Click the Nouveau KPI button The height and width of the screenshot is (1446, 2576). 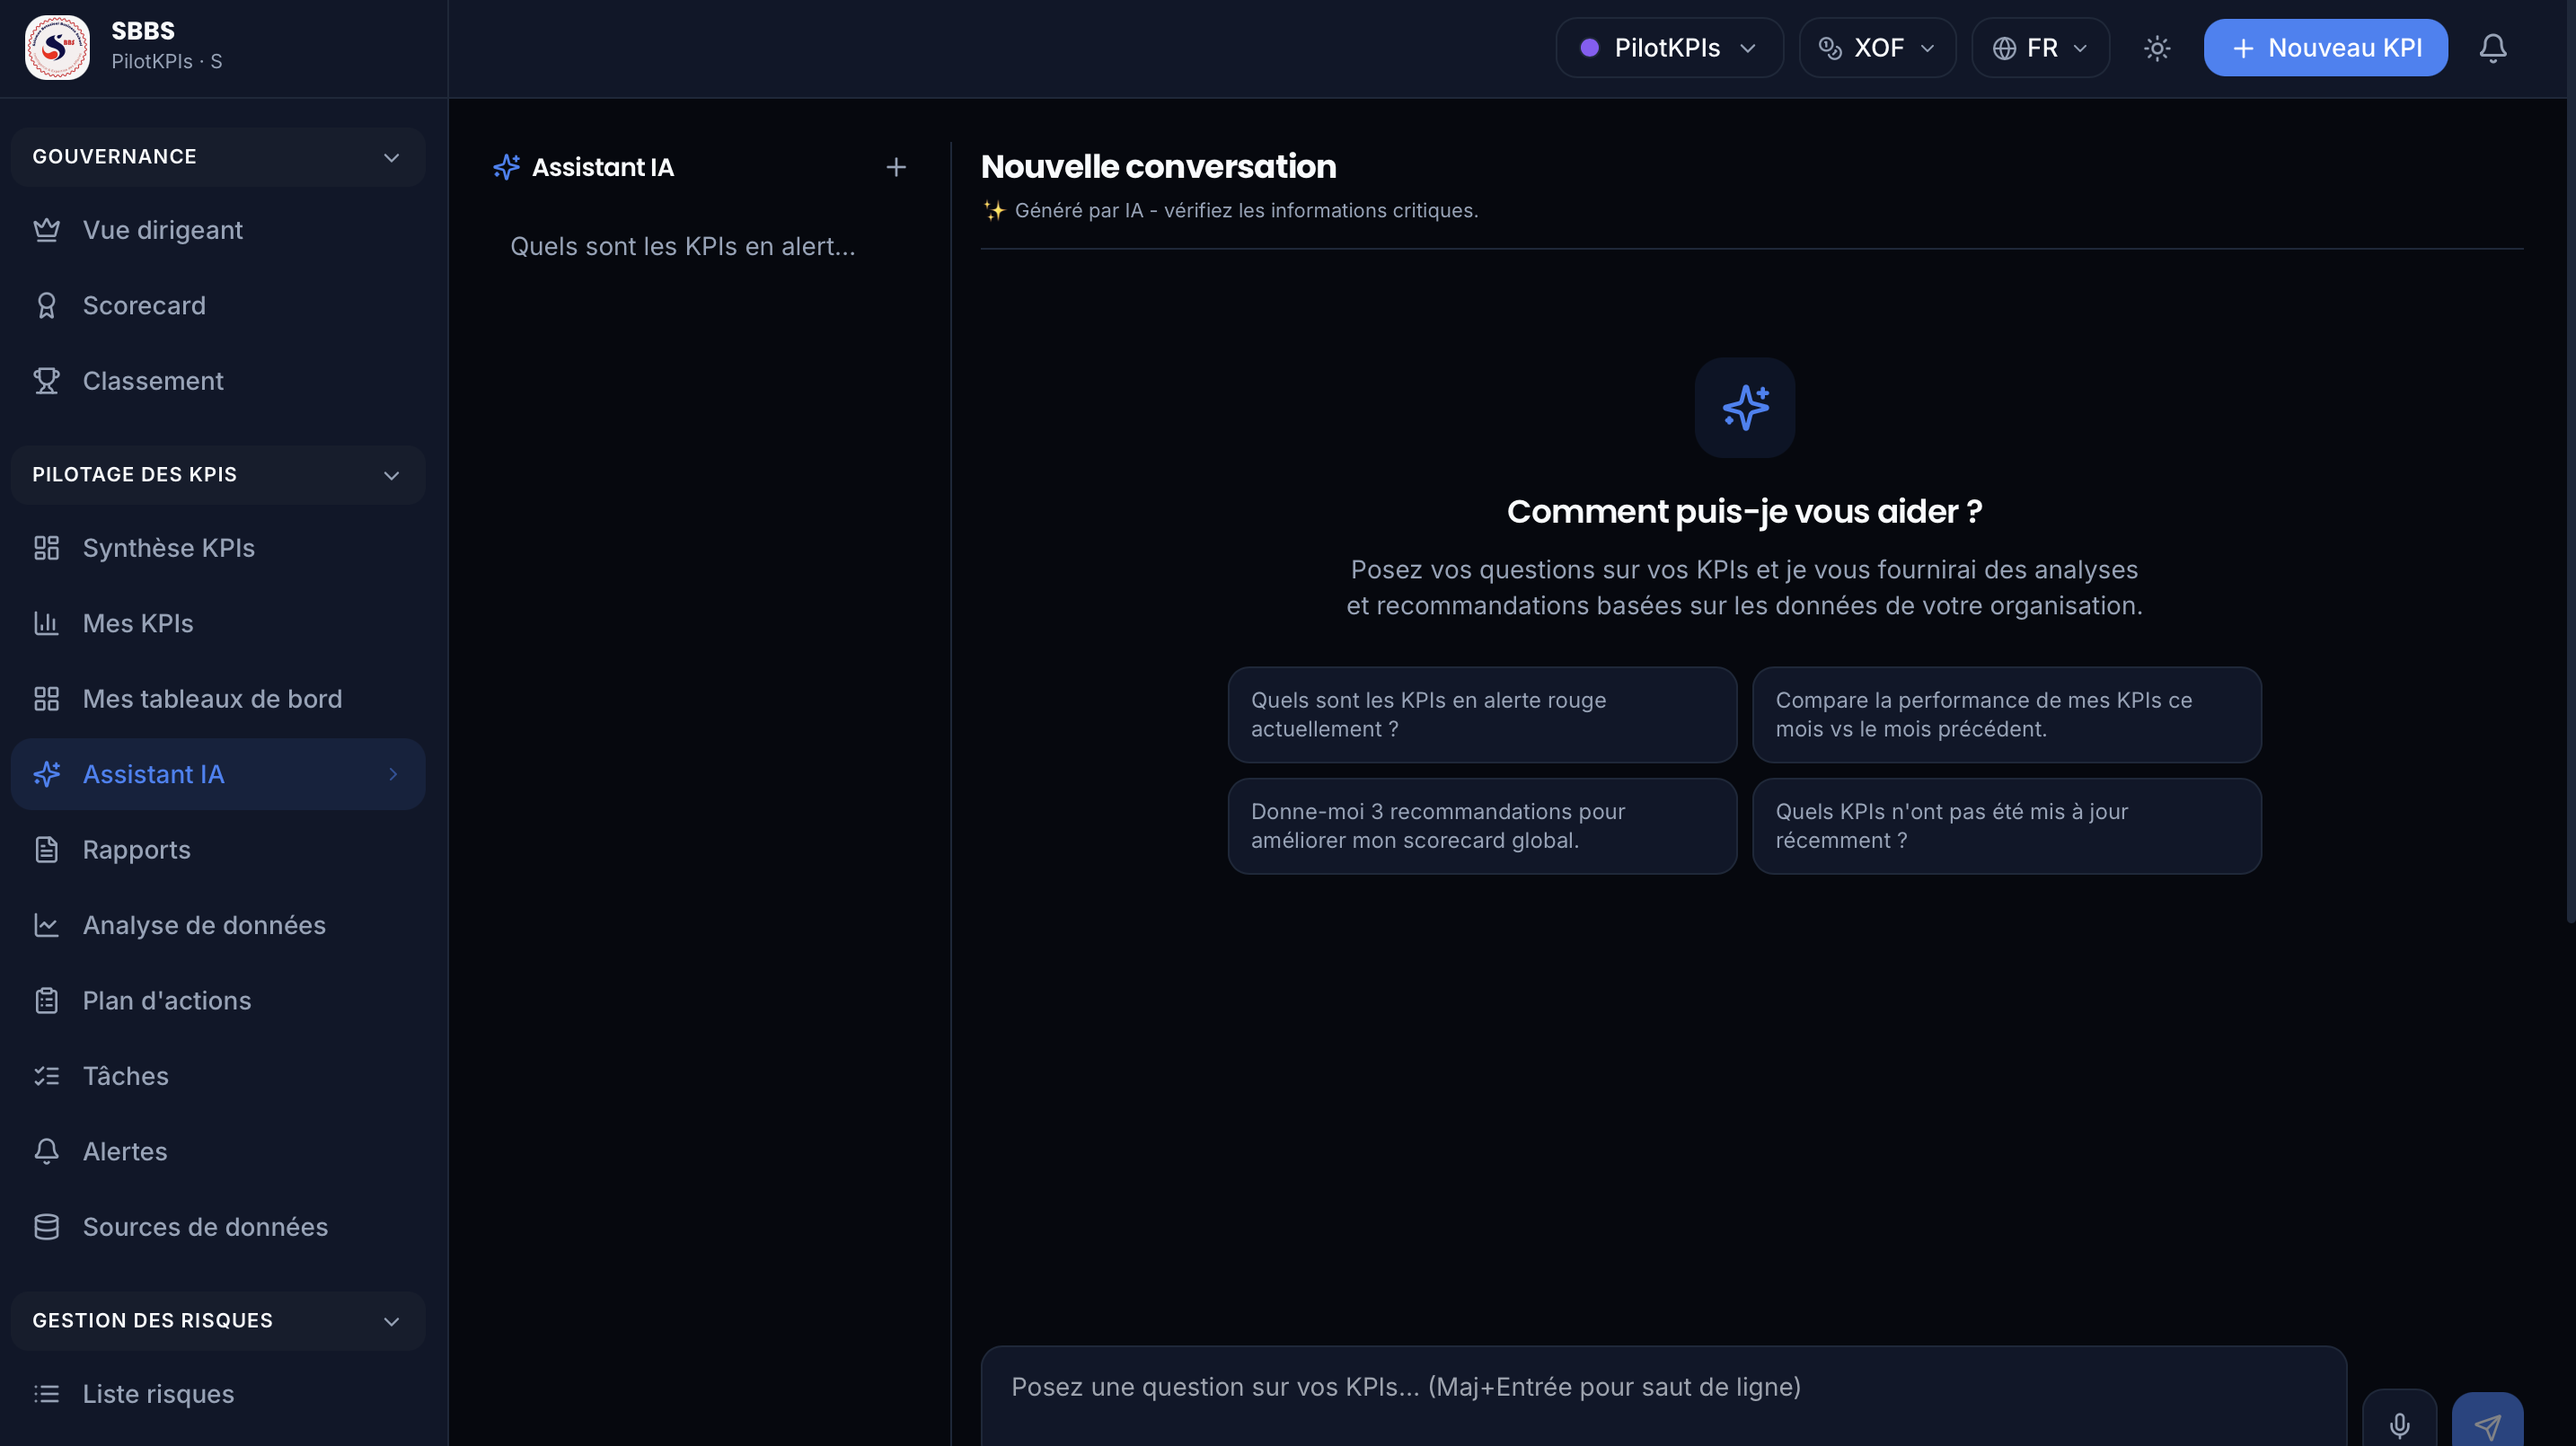click(2325, 48)
